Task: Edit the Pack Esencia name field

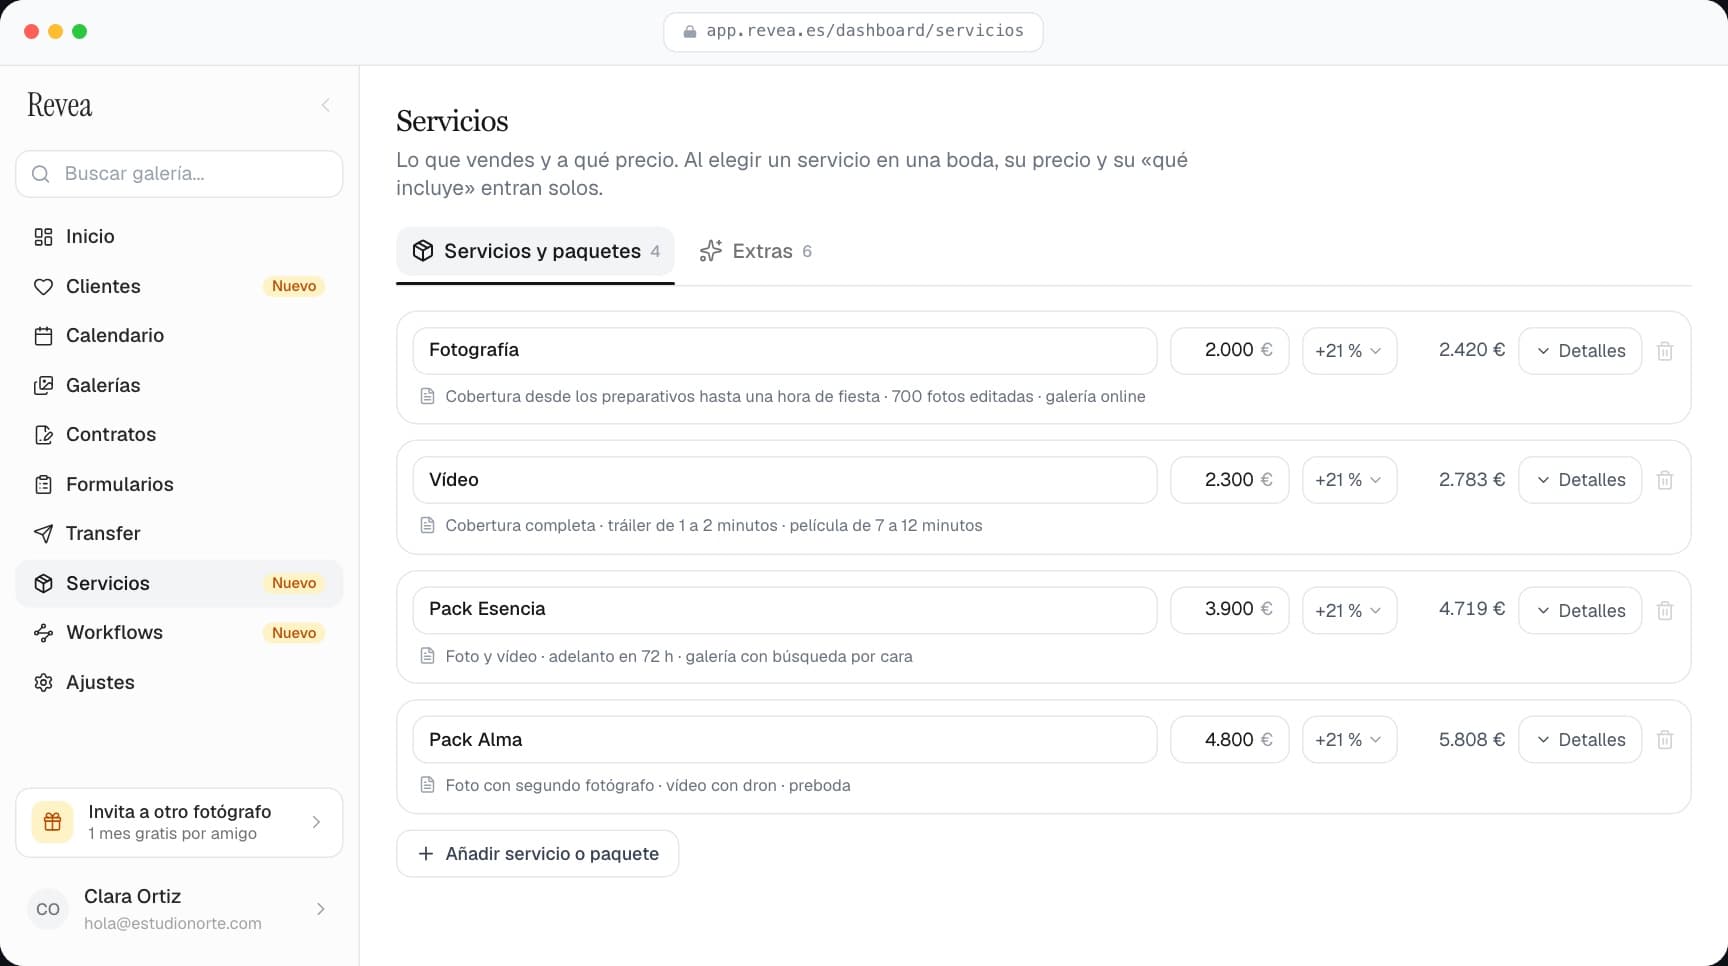Action: point(785,610)
